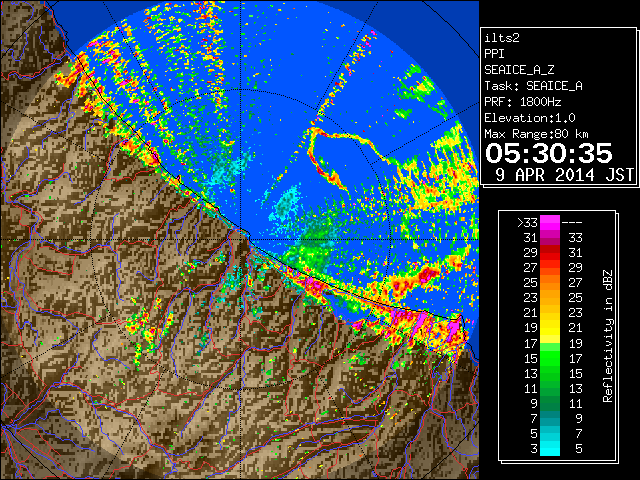Click the cyan color swatch at legend bottom

tap(550, 448)
